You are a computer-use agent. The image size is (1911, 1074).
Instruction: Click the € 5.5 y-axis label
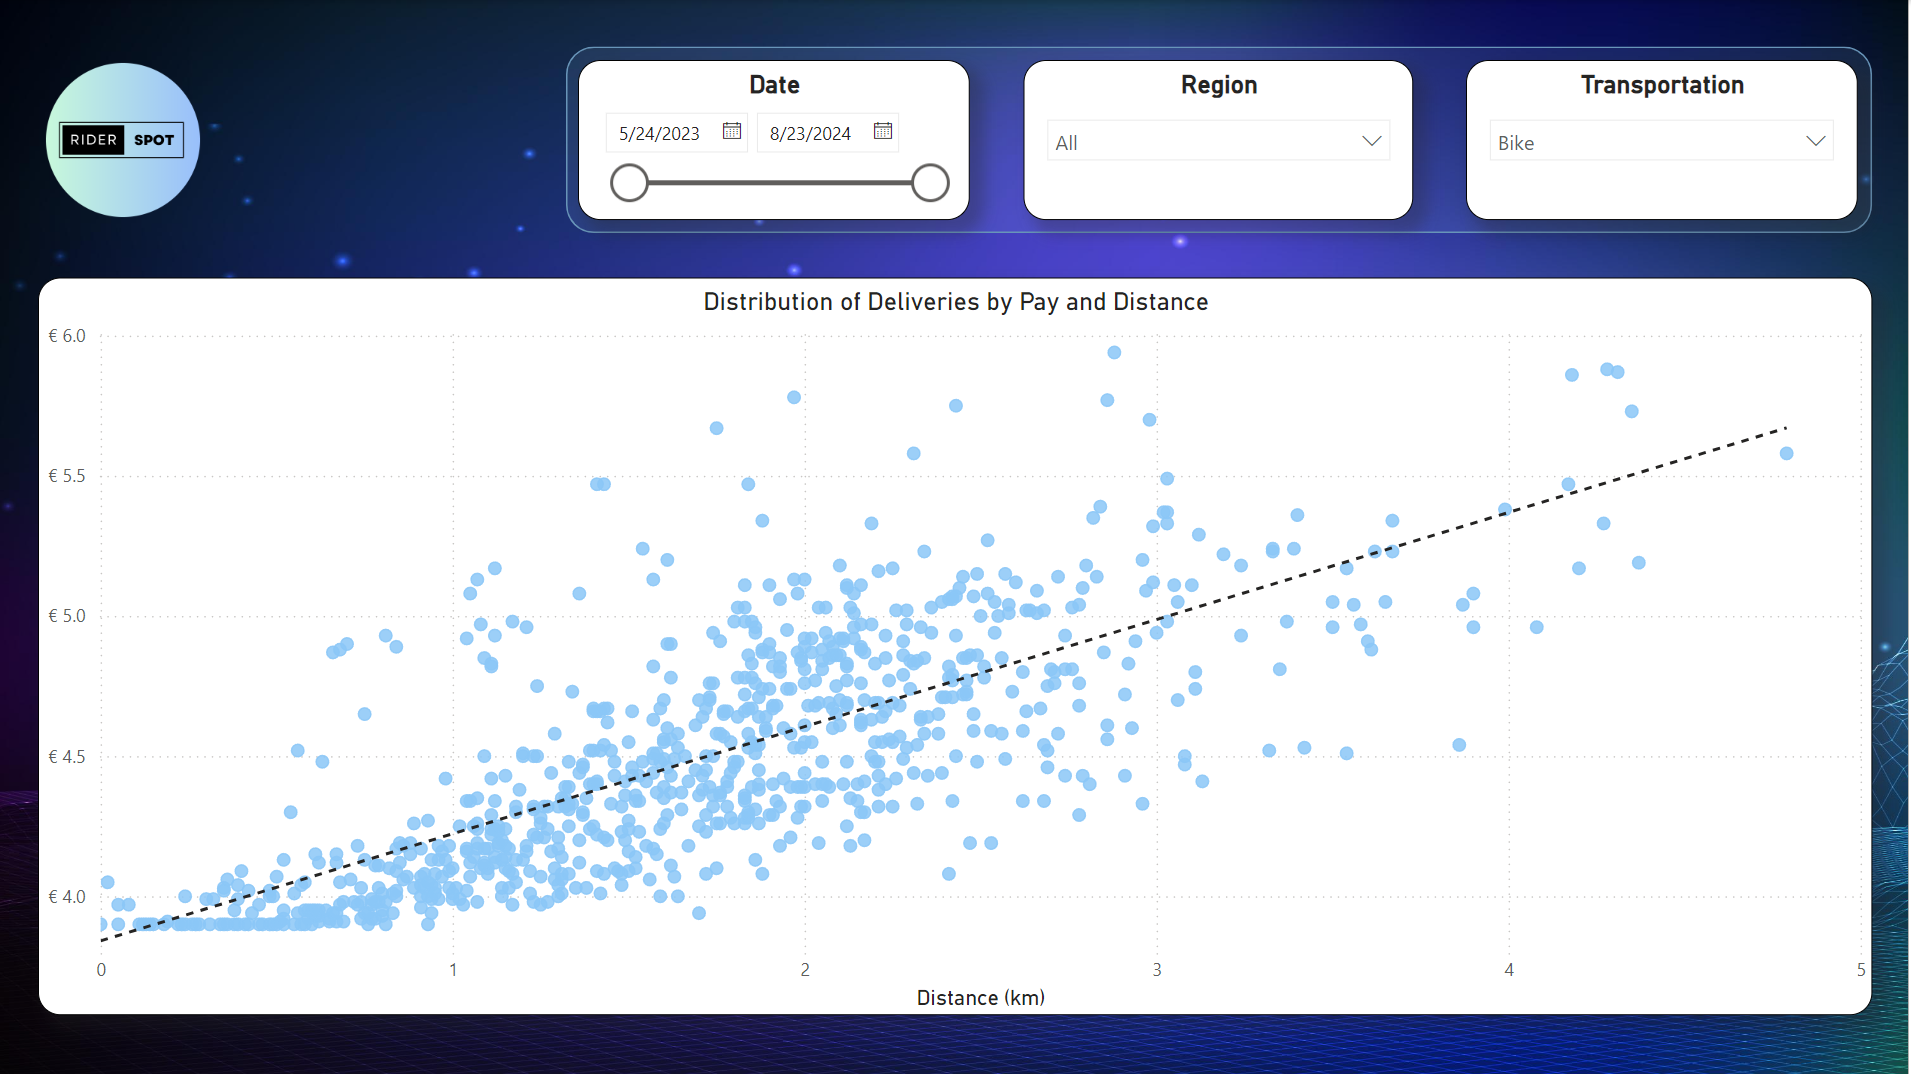coord(67,476)
